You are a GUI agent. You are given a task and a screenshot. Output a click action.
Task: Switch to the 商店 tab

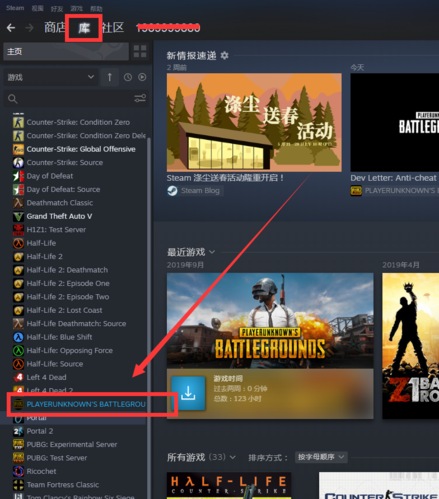(54, 27)
